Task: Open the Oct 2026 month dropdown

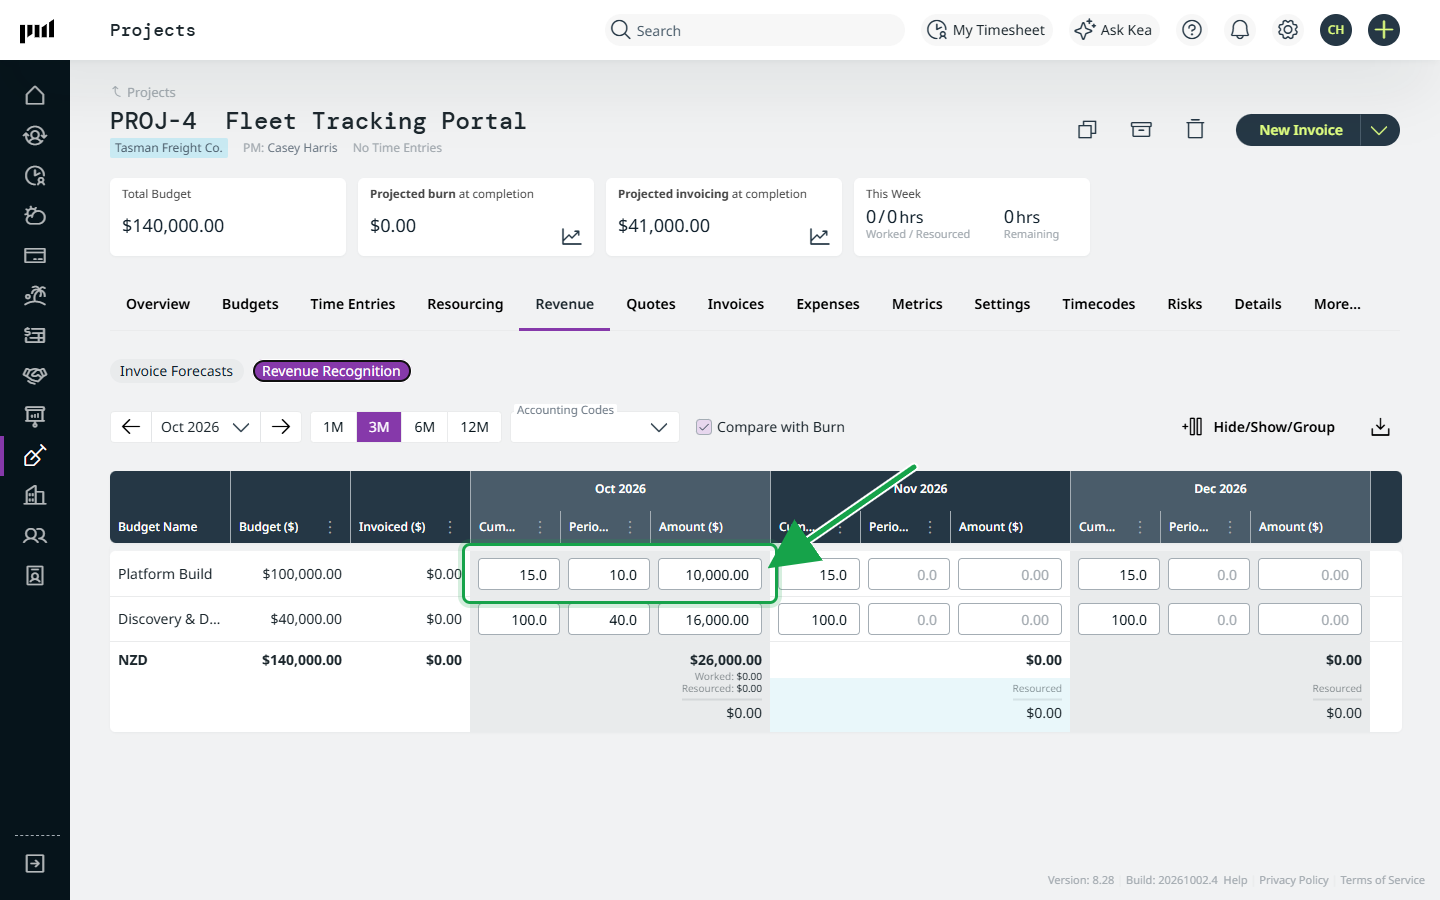Action: tap(205, 427)
